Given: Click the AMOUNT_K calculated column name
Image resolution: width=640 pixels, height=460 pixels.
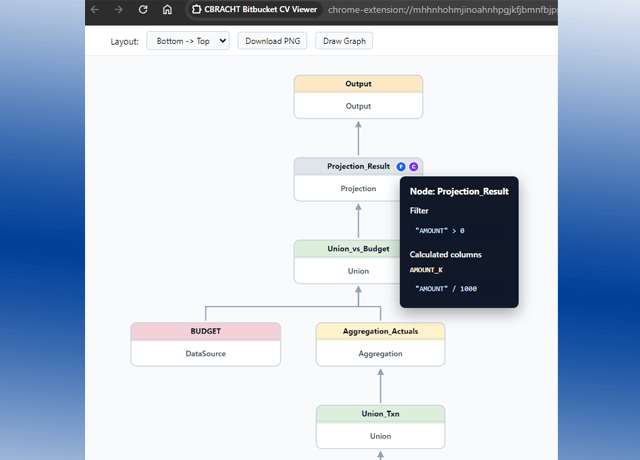Looking at the screenshot, I should [x=426, y=270].
